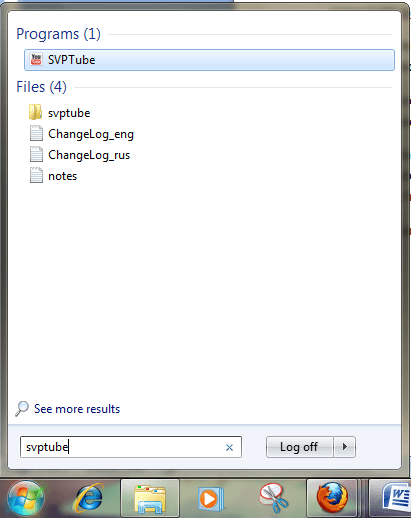Clear the search box with X
The height and width of the screenshot is (518, 411).
(x=229, y=447)
